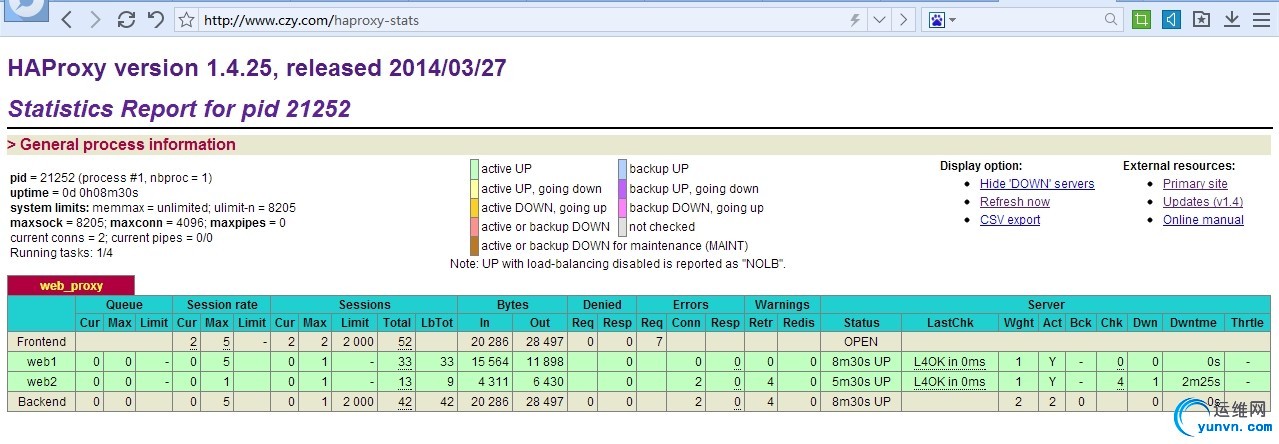Click the Hide 'DOWN' servers link

click(x=1037, y=184)
